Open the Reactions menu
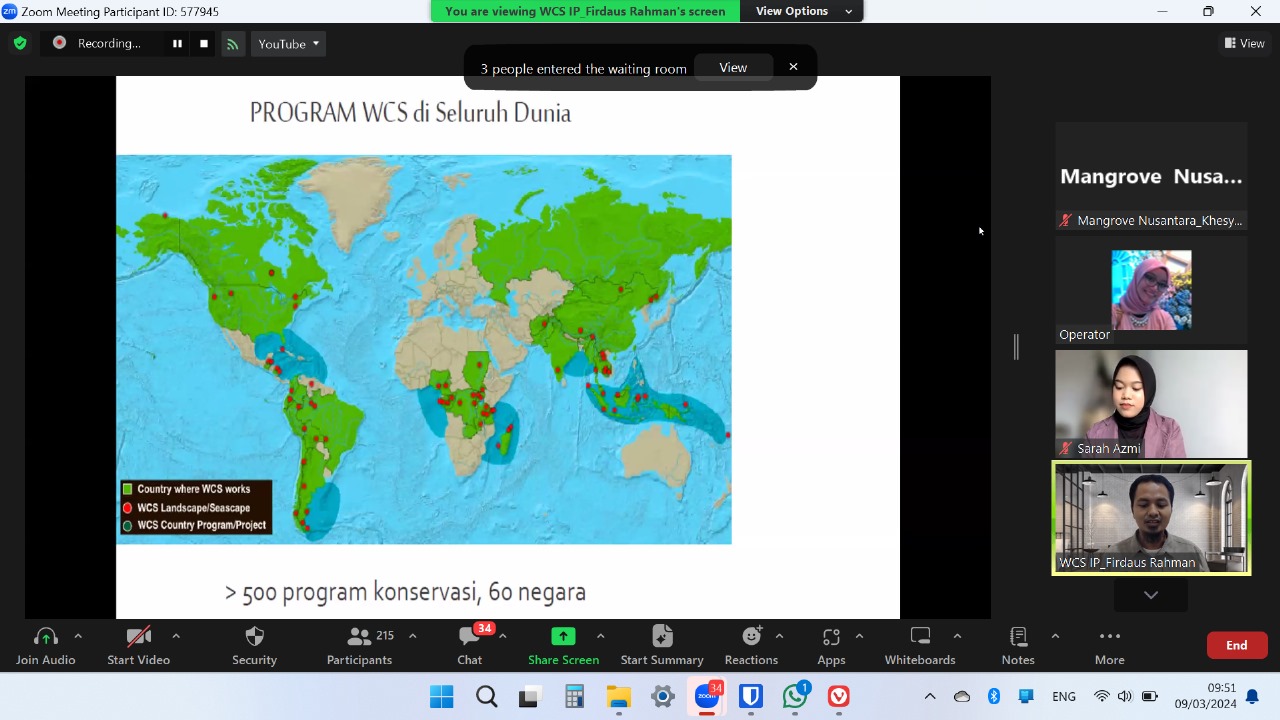Viewport: 1280px width, 720px height. [751, 645]
